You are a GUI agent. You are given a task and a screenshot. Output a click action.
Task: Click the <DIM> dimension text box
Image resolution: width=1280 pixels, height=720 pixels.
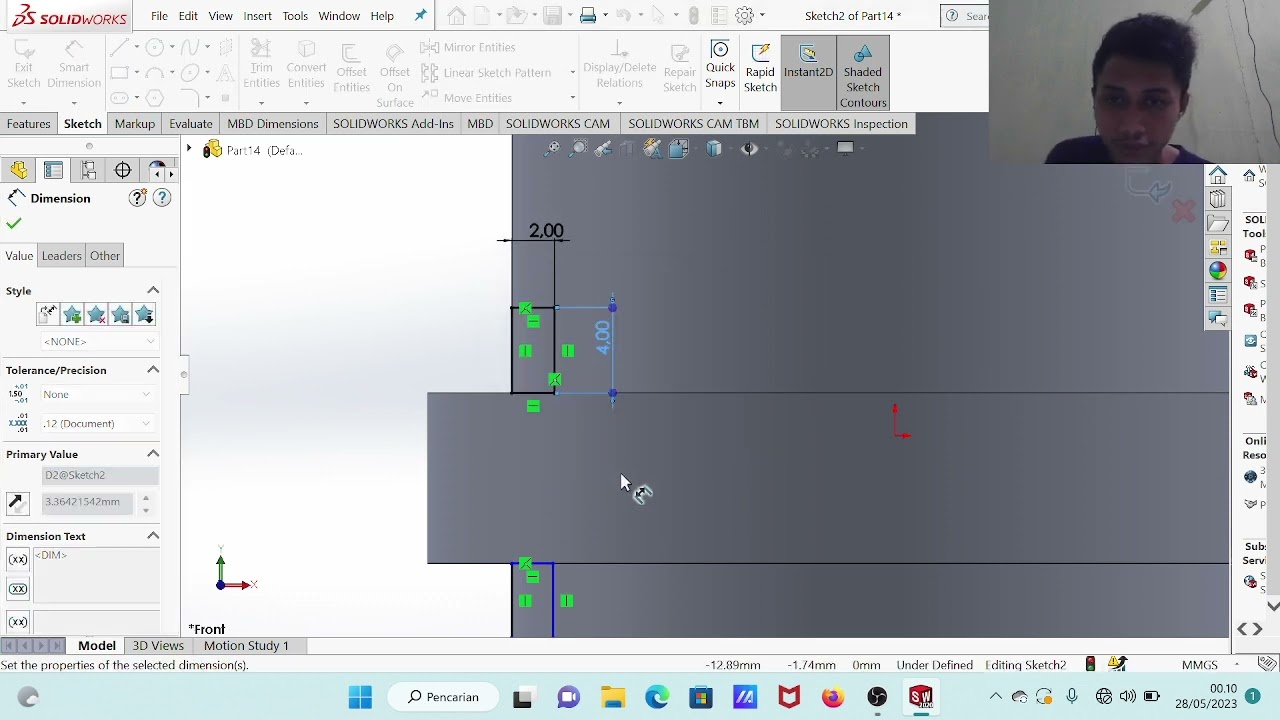(96, 574)
